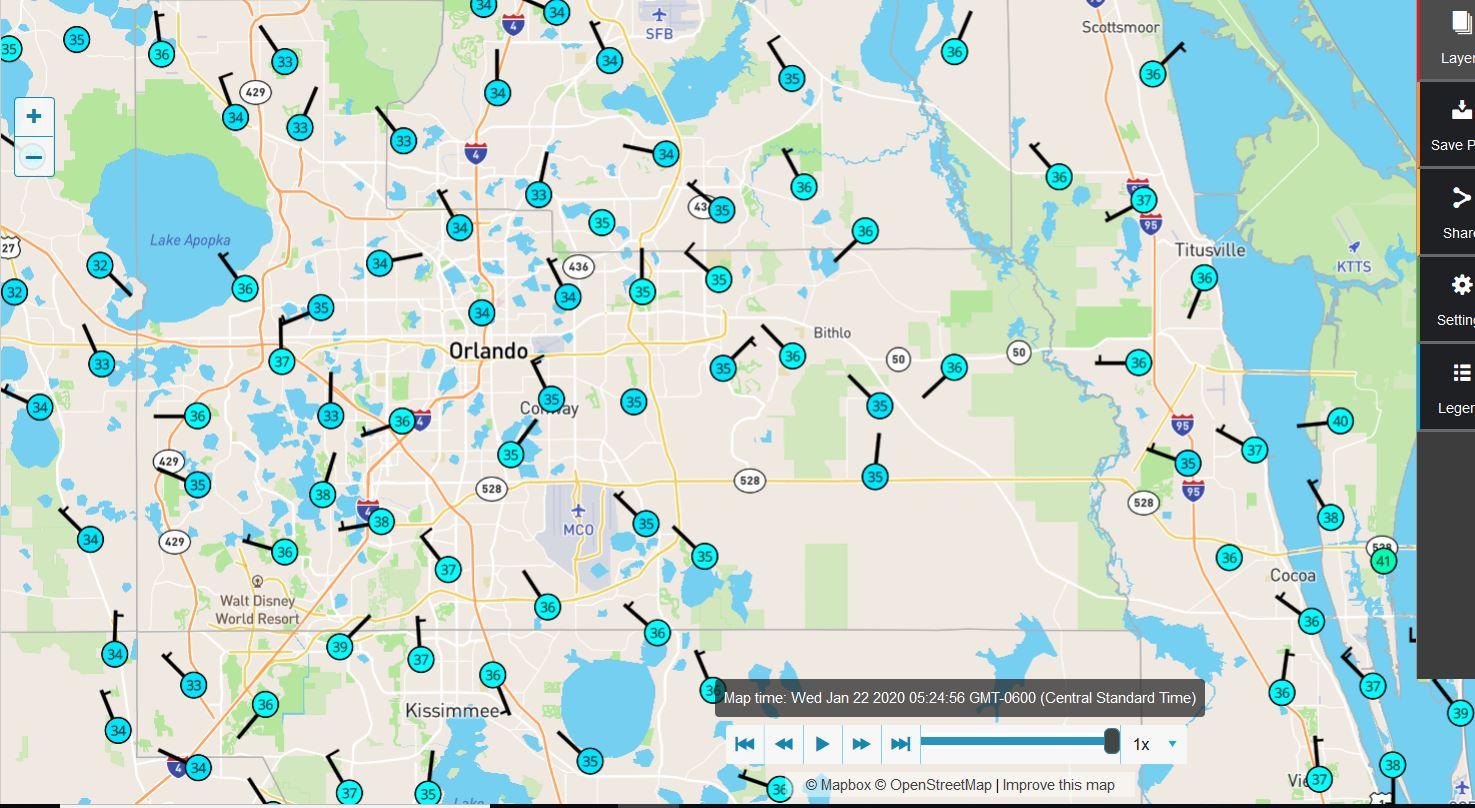
Task: Click the 39 station near Disney World
Action: coord(340,646)
